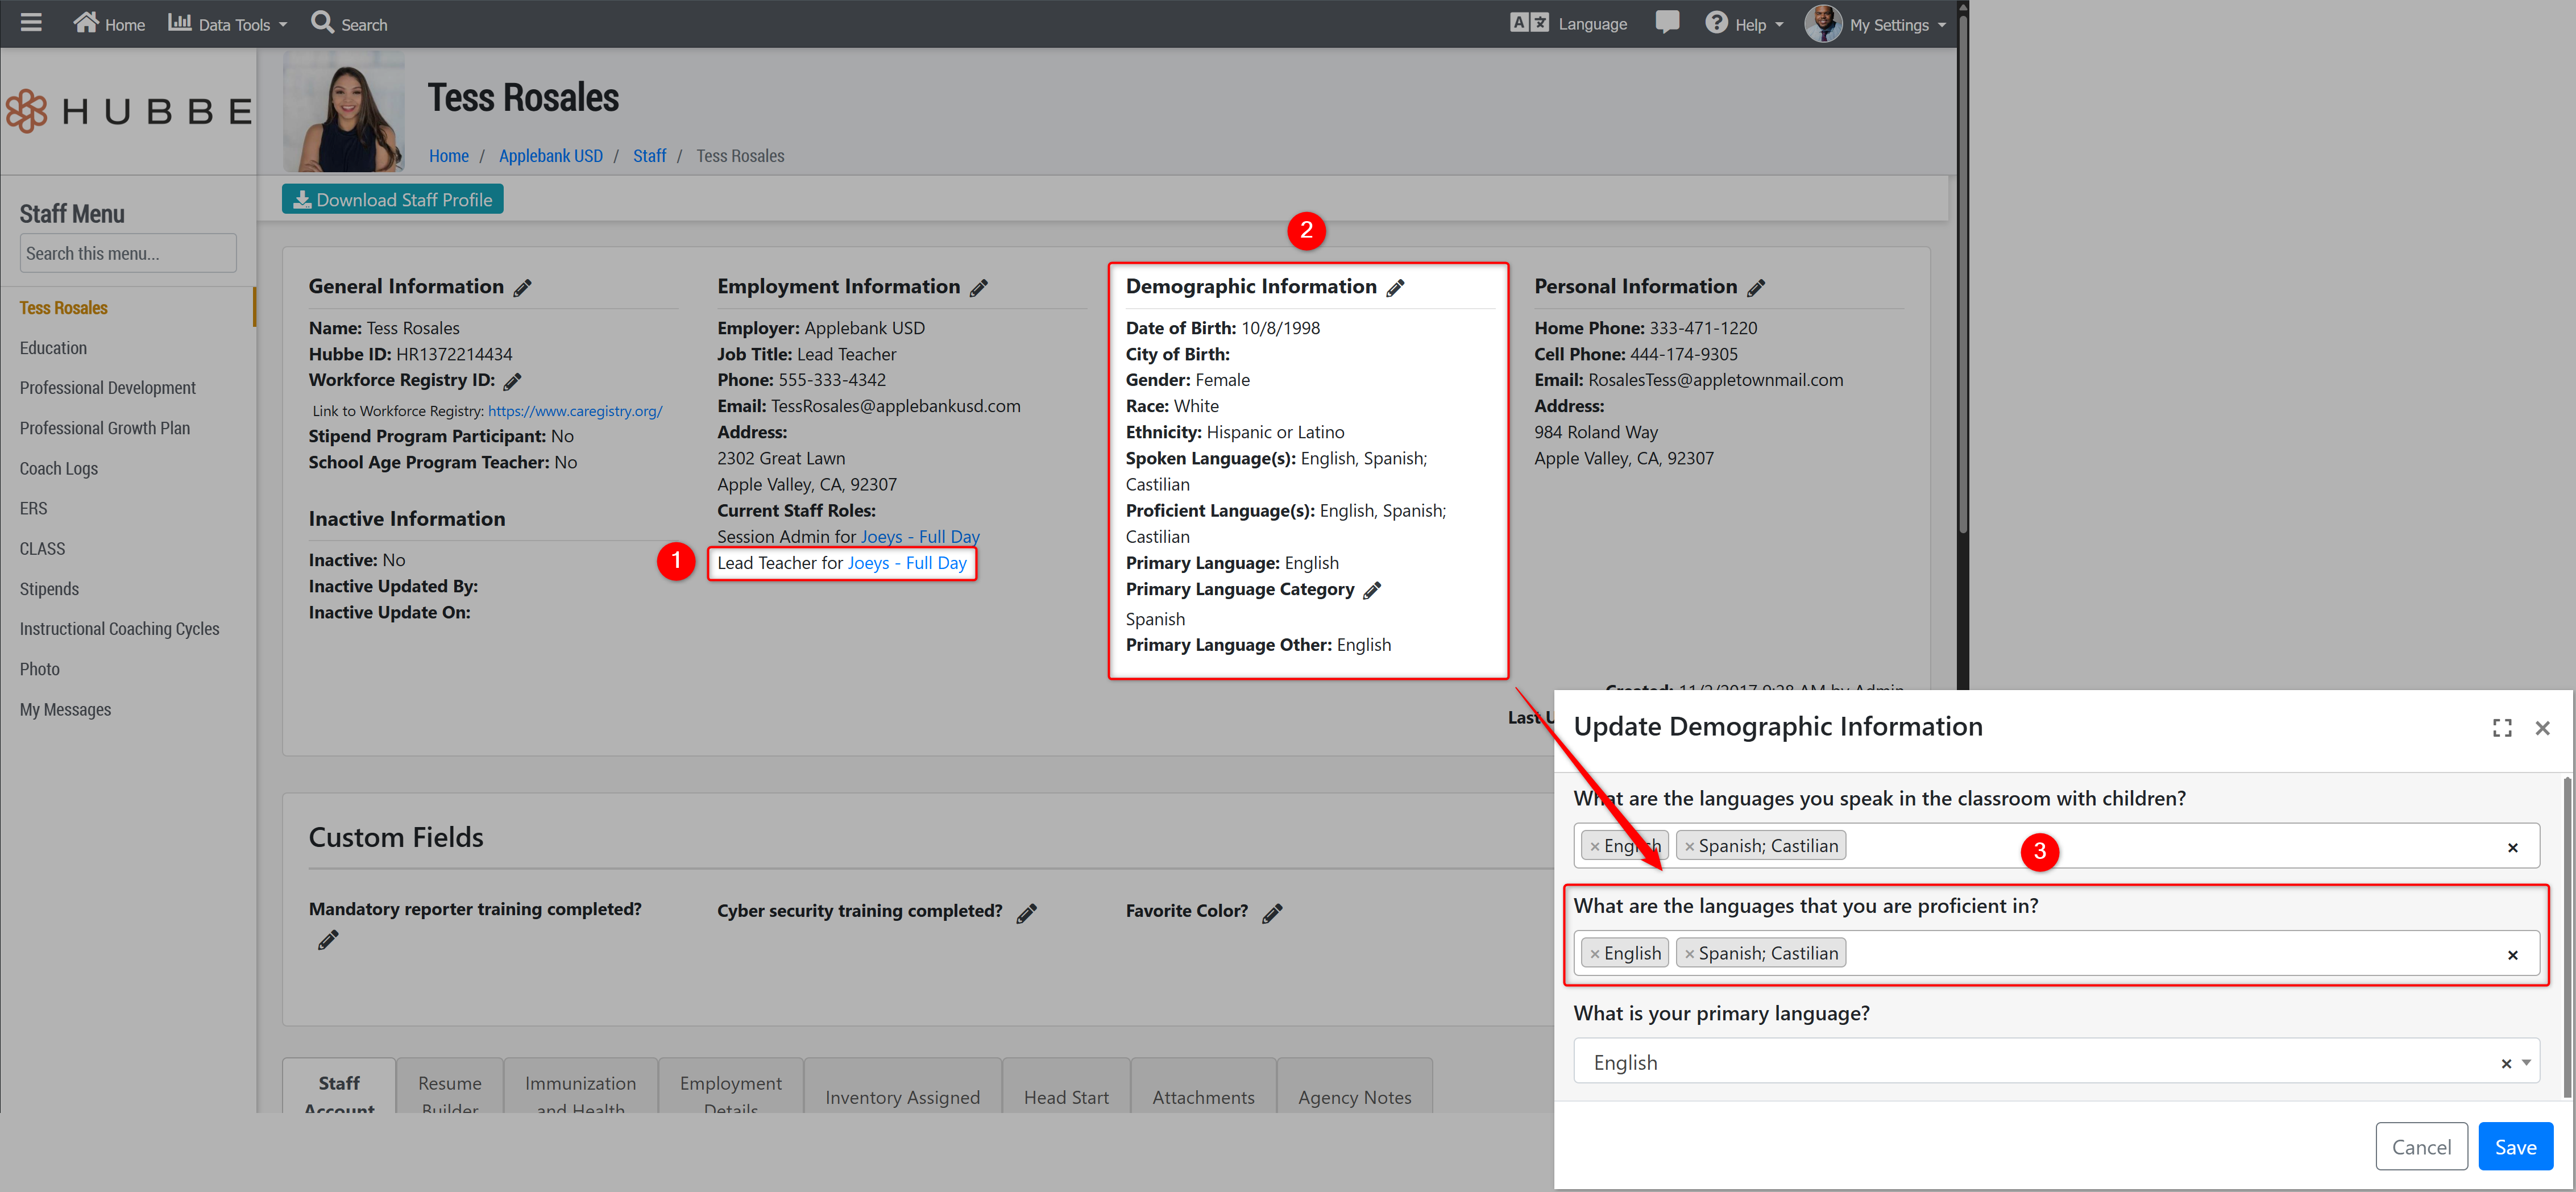
Task: Remove English tag from proficient languages
Action: click(1594, 954)
